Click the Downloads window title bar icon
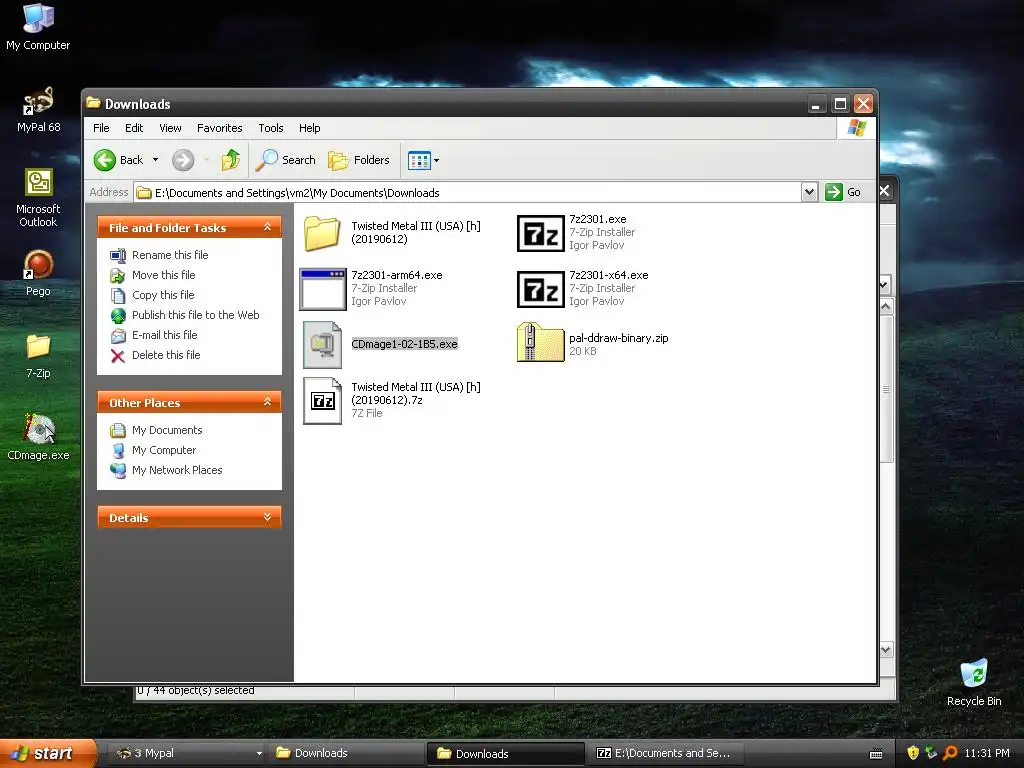Screen dimensions: 1024x768 coord(93,103)
